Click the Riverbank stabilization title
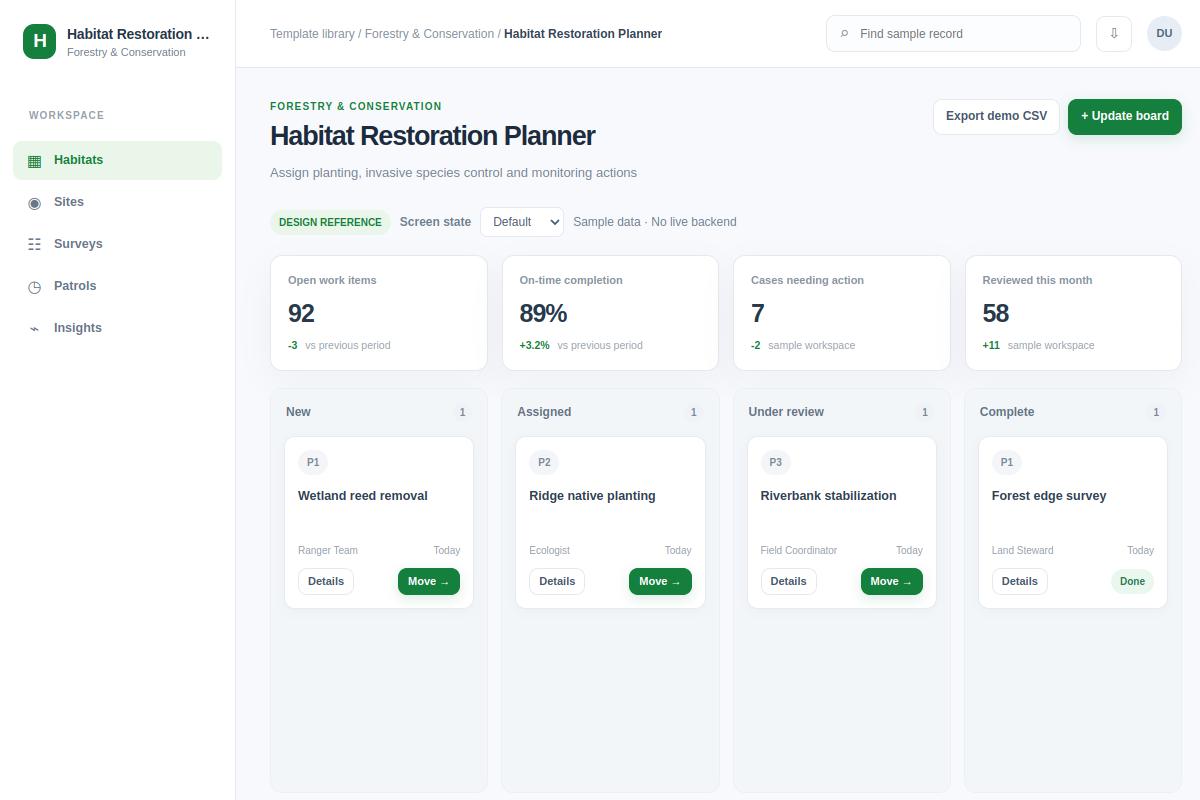This screenshot has height=800, width=1200. point(829,496)
